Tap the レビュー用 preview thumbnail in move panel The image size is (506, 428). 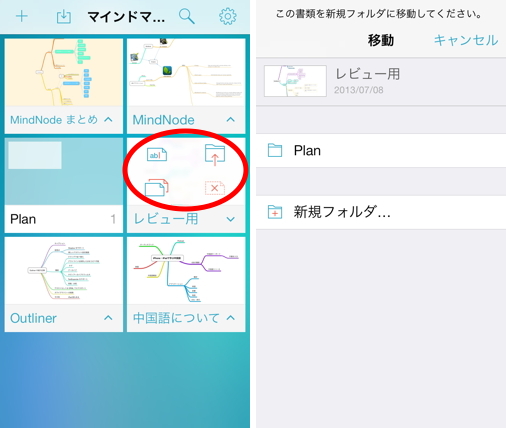pos(295,81)
